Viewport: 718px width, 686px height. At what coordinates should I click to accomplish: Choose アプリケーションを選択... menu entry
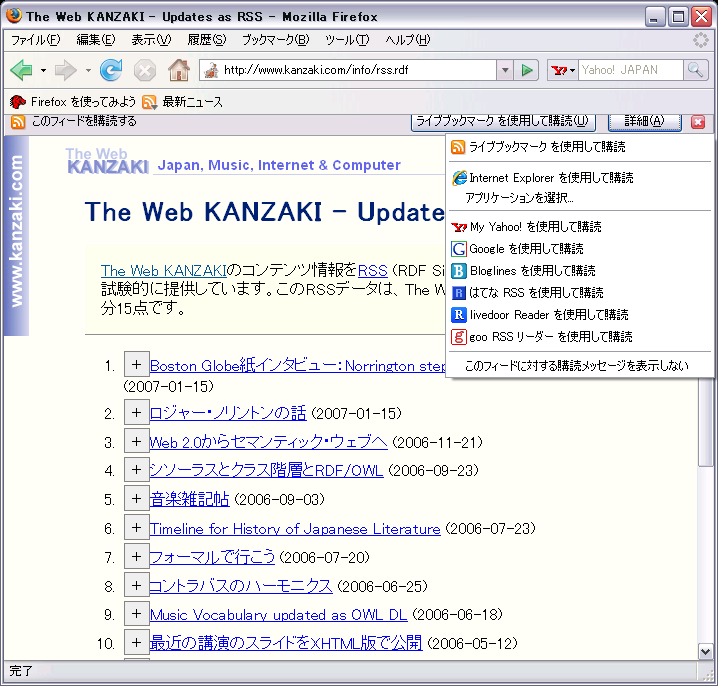(519, 198)
